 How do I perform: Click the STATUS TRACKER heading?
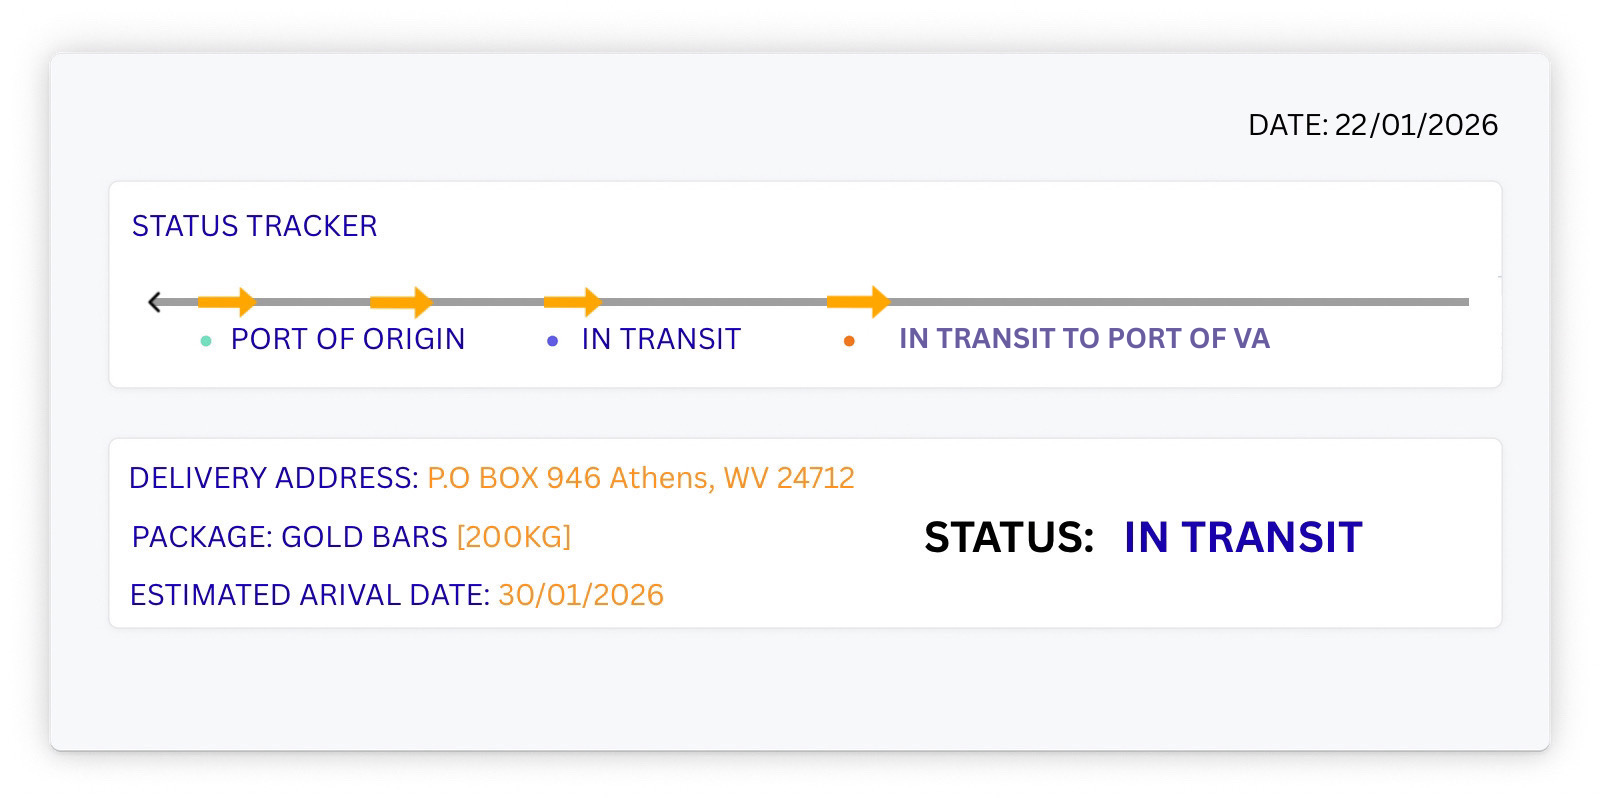point(255,226)
